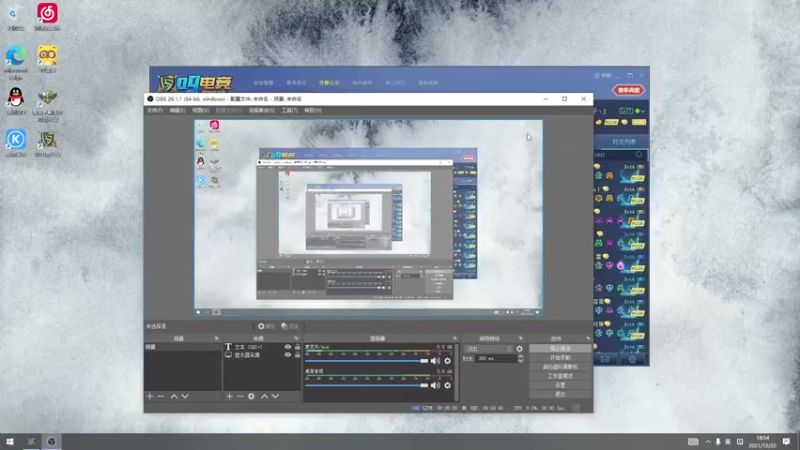
Task: Click the OBS preview canvas
Action: pos(368,217)
